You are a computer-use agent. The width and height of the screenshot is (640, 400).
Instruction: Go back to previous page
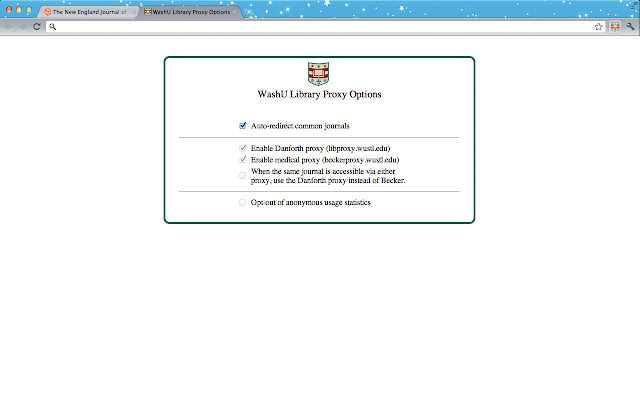9,27
